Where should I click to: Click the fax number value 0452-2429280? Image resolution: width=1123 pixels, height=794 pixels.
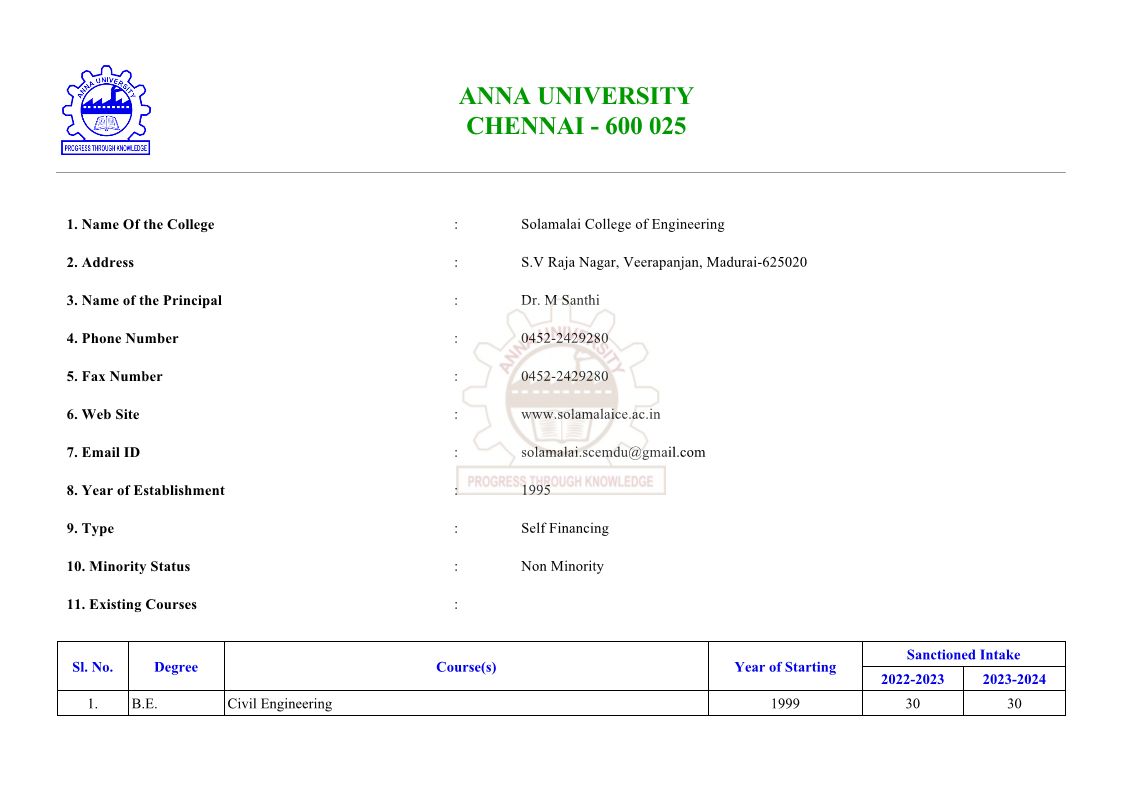pyautogui.click(x=564, y=376)
